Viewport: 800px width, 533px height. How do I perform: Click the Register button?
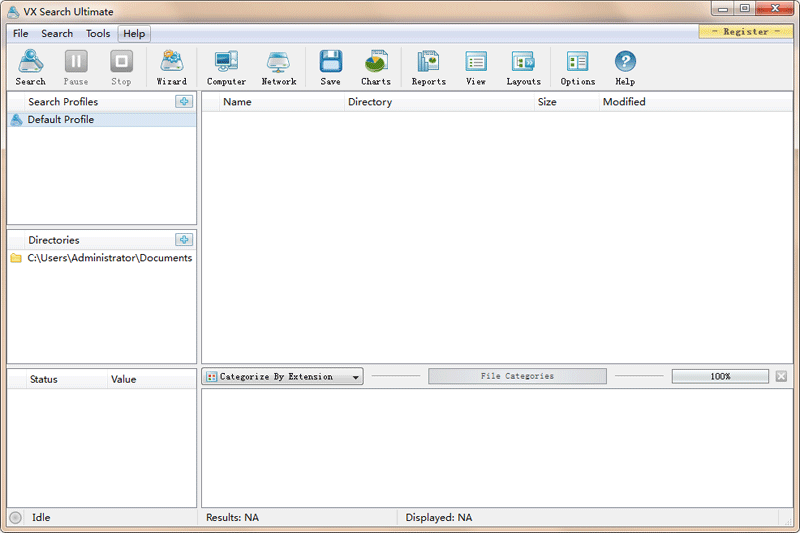[745, 31]
